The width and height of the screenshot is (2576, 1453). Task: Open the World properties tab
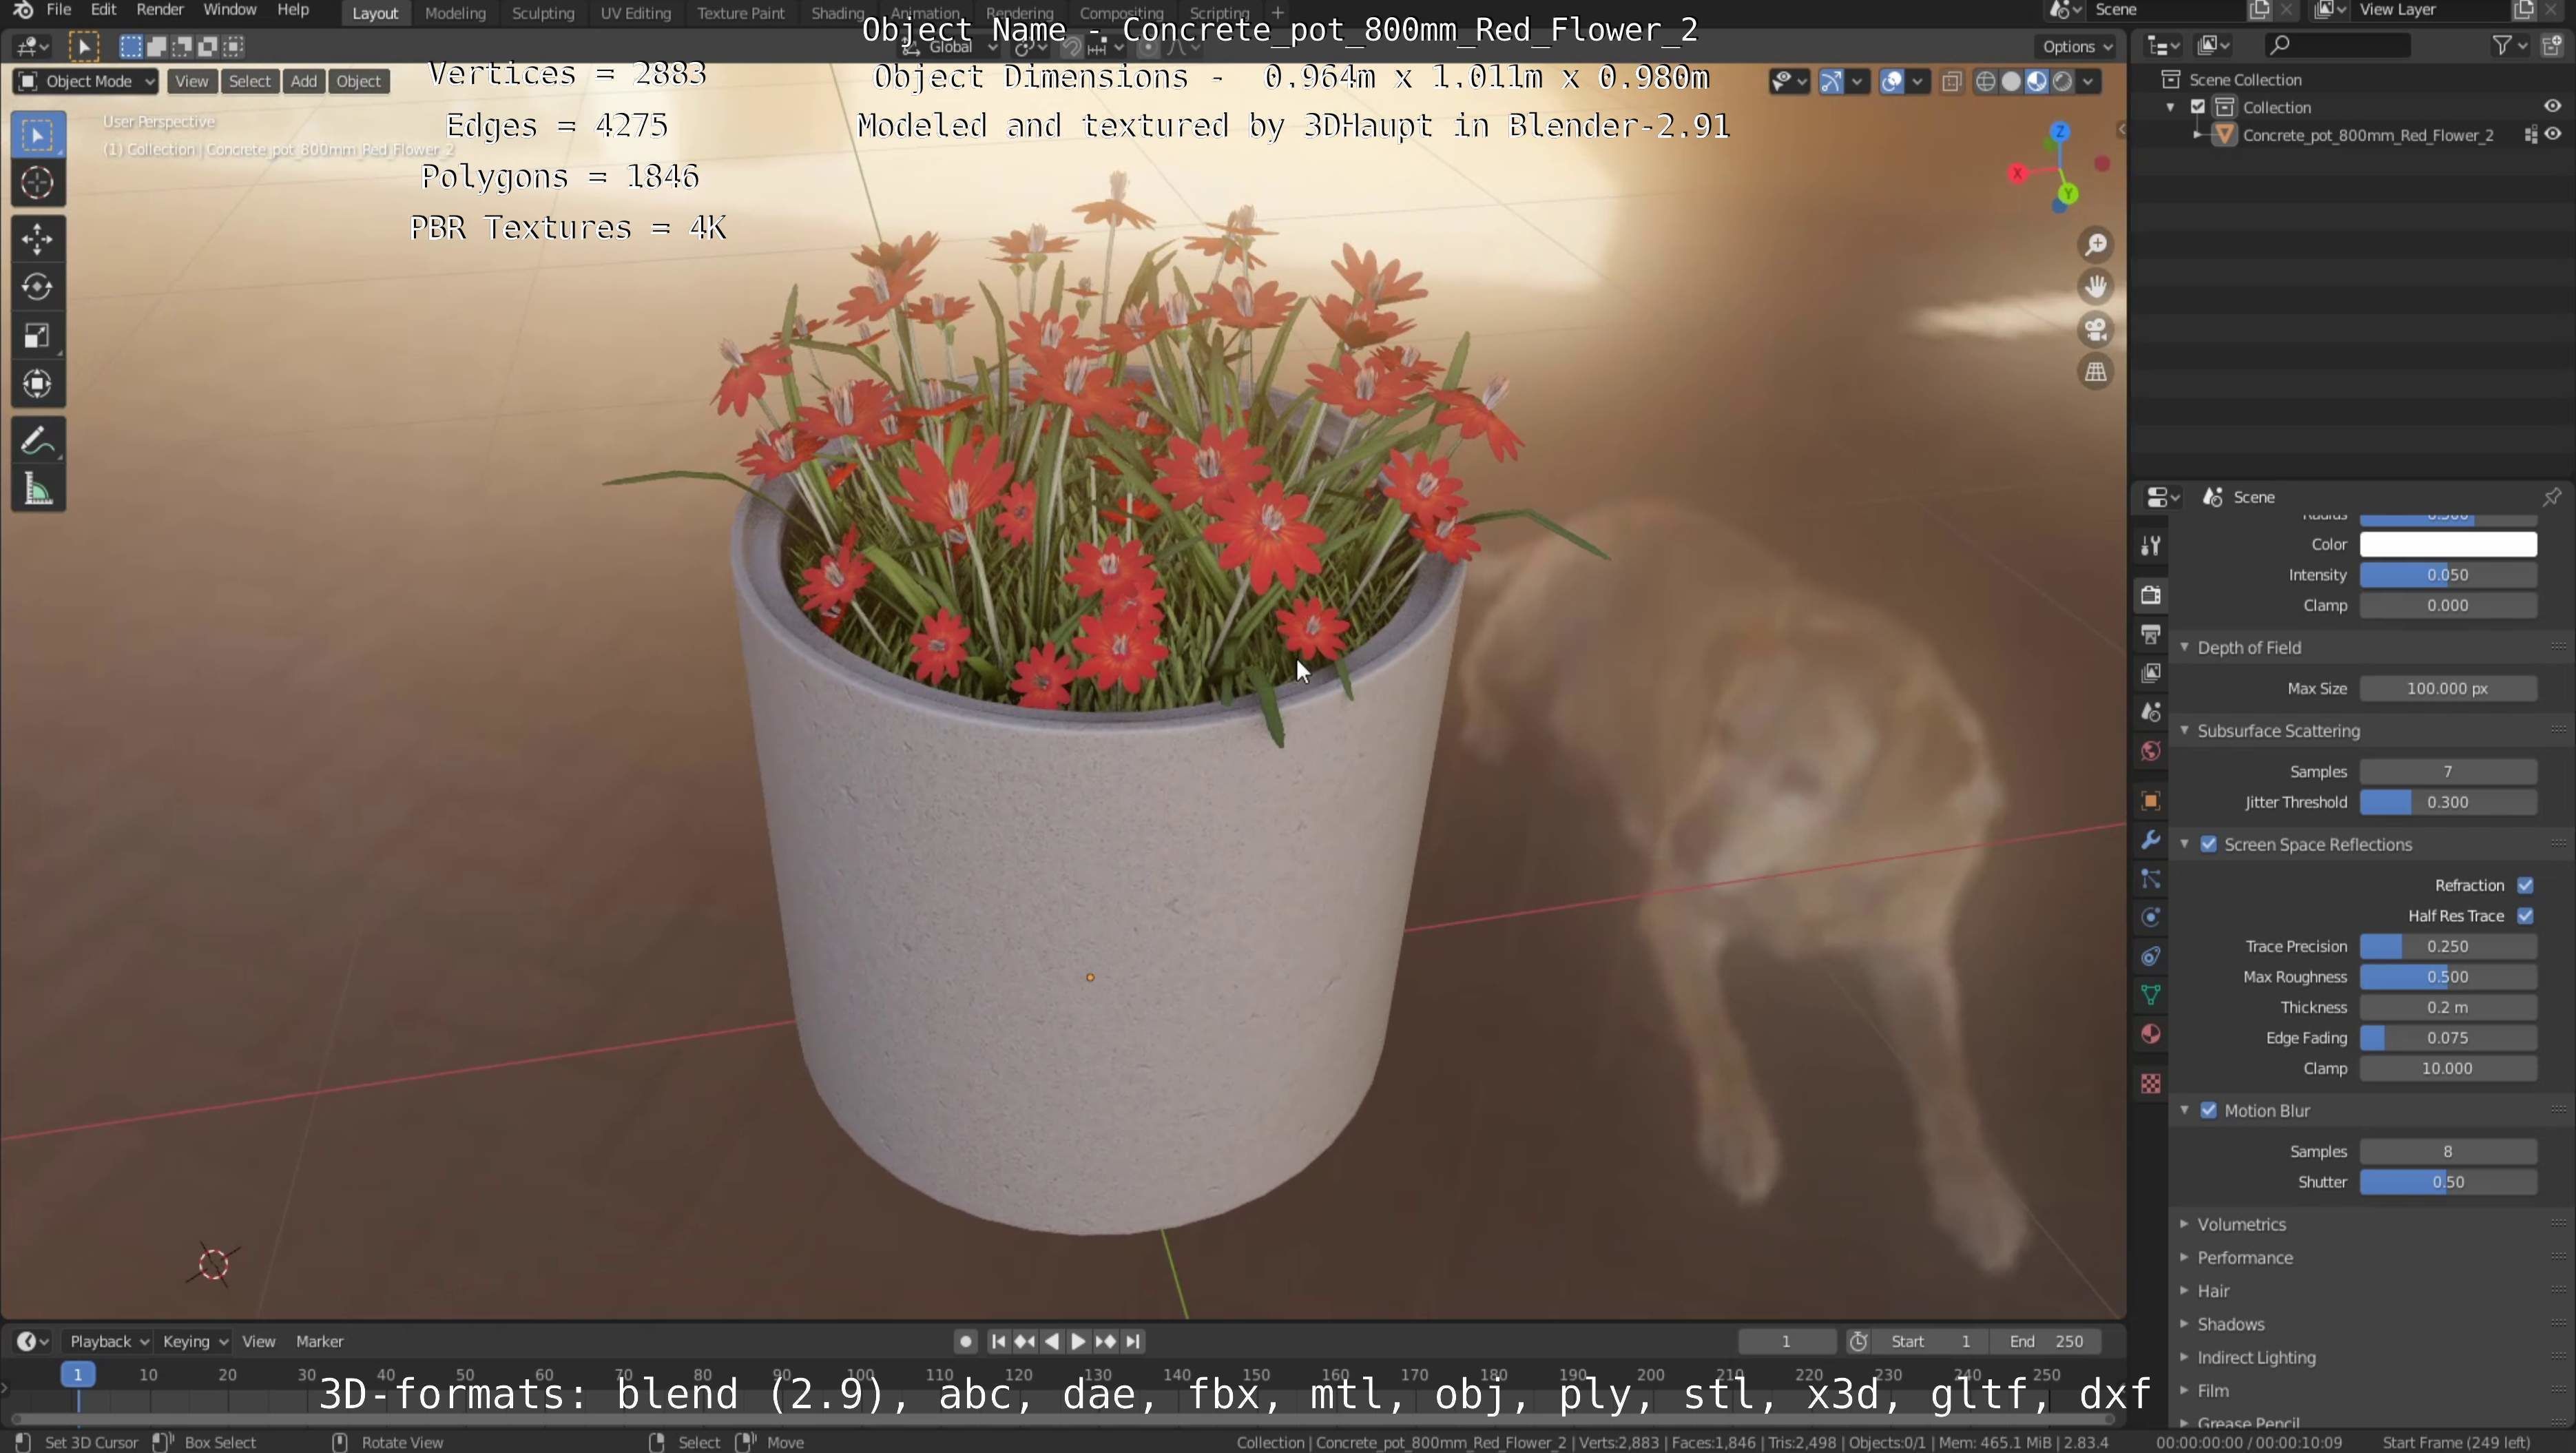[2150, 751]
